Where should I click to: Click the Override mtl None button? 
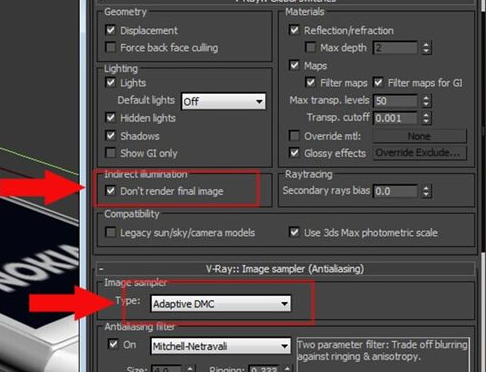(x=419, y=136)
